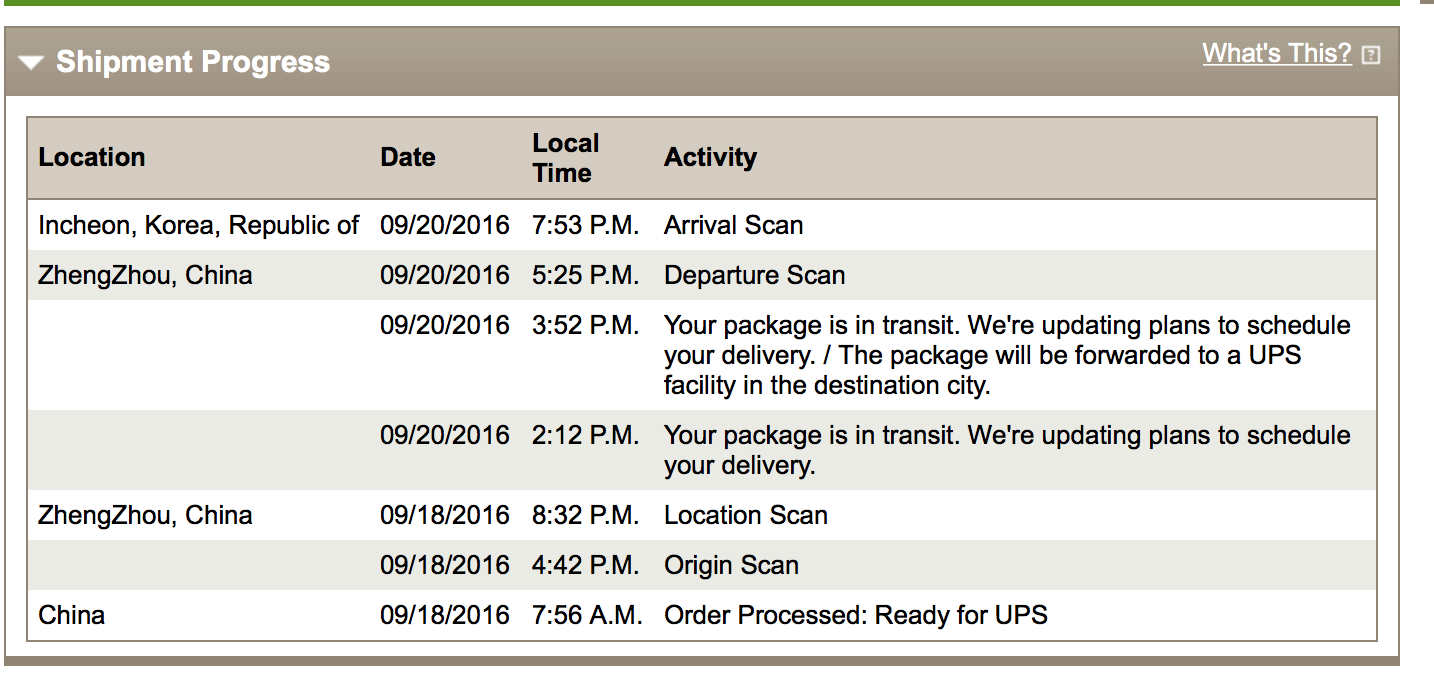Select the Location column header
The height and width of the screenshot is (684, 1434).
[92, 157]
